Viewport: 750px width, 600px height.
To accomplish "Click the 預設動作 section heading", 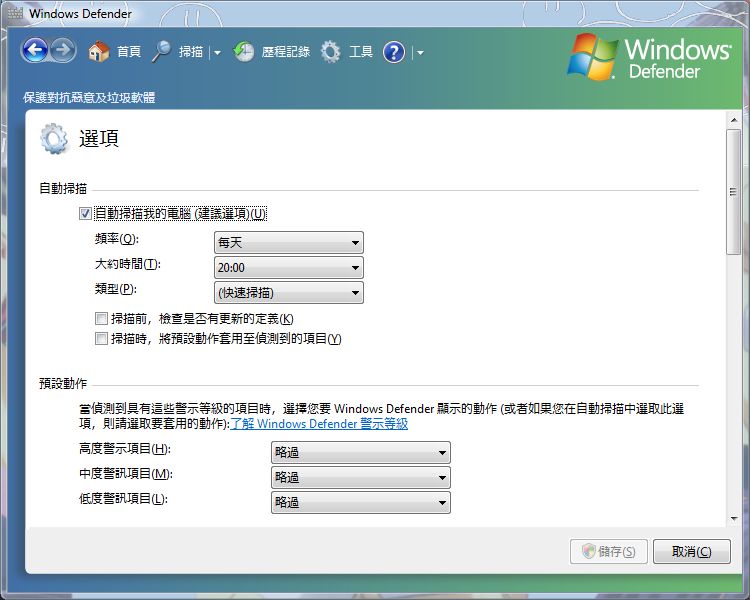I will pyautogui.click(x=63, y=383).
